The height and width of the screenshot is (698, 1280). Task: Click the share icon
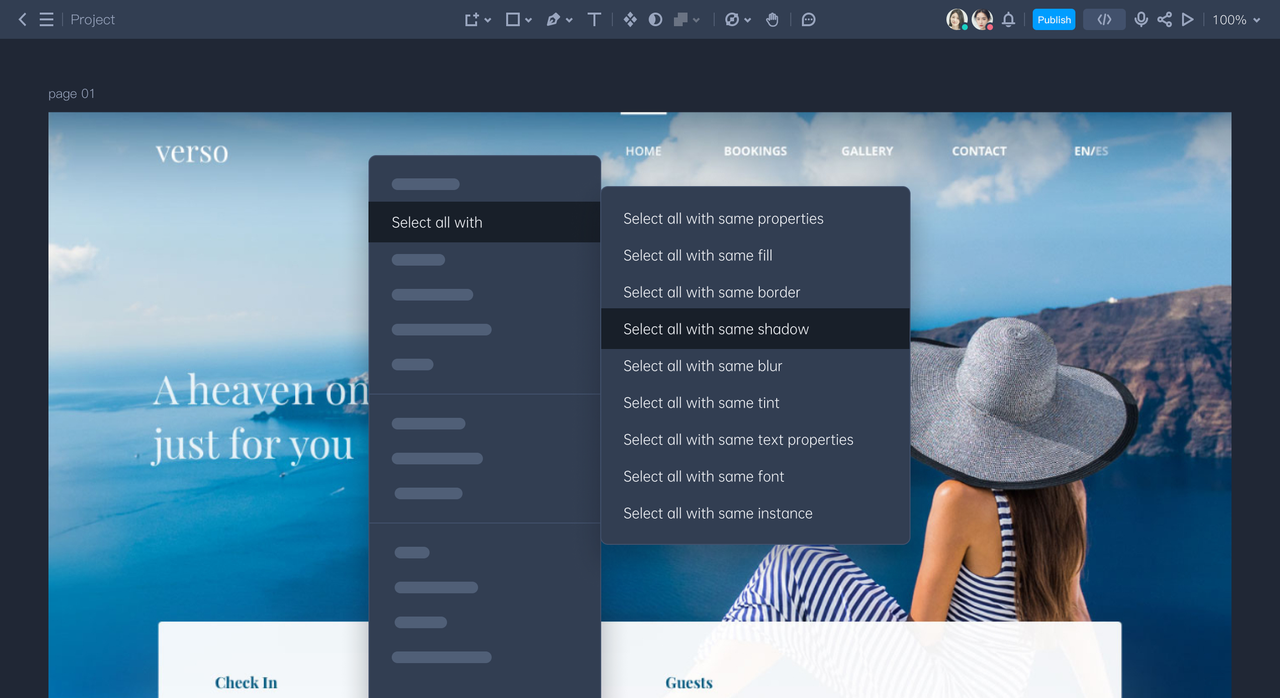pos(1165,19)
